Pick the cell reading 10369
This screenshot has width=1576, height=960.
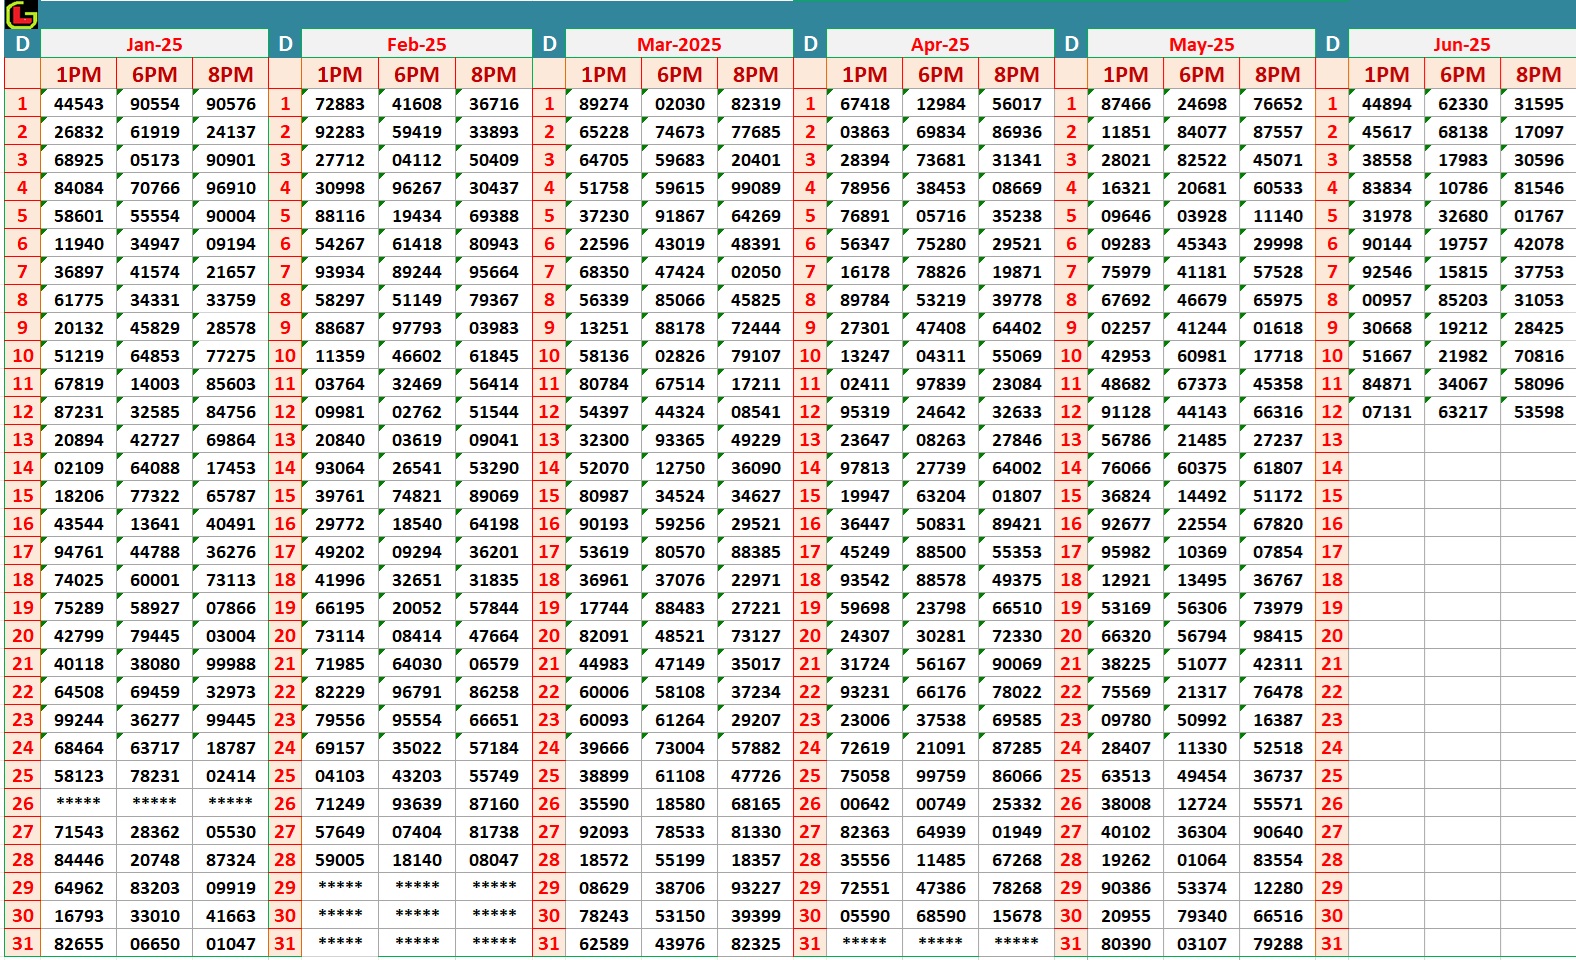[1202, 552]
